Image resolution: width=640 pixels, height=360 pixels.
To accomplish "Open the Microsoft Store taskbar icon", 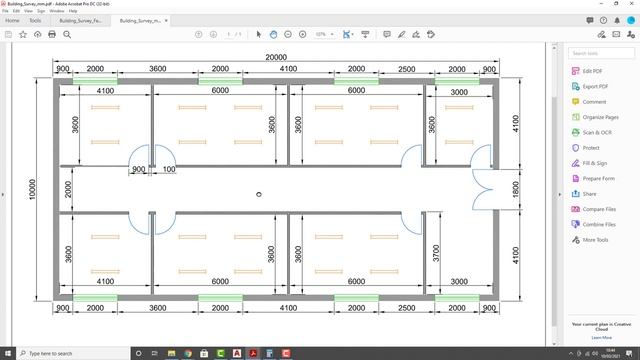I will tap(204, 353).
